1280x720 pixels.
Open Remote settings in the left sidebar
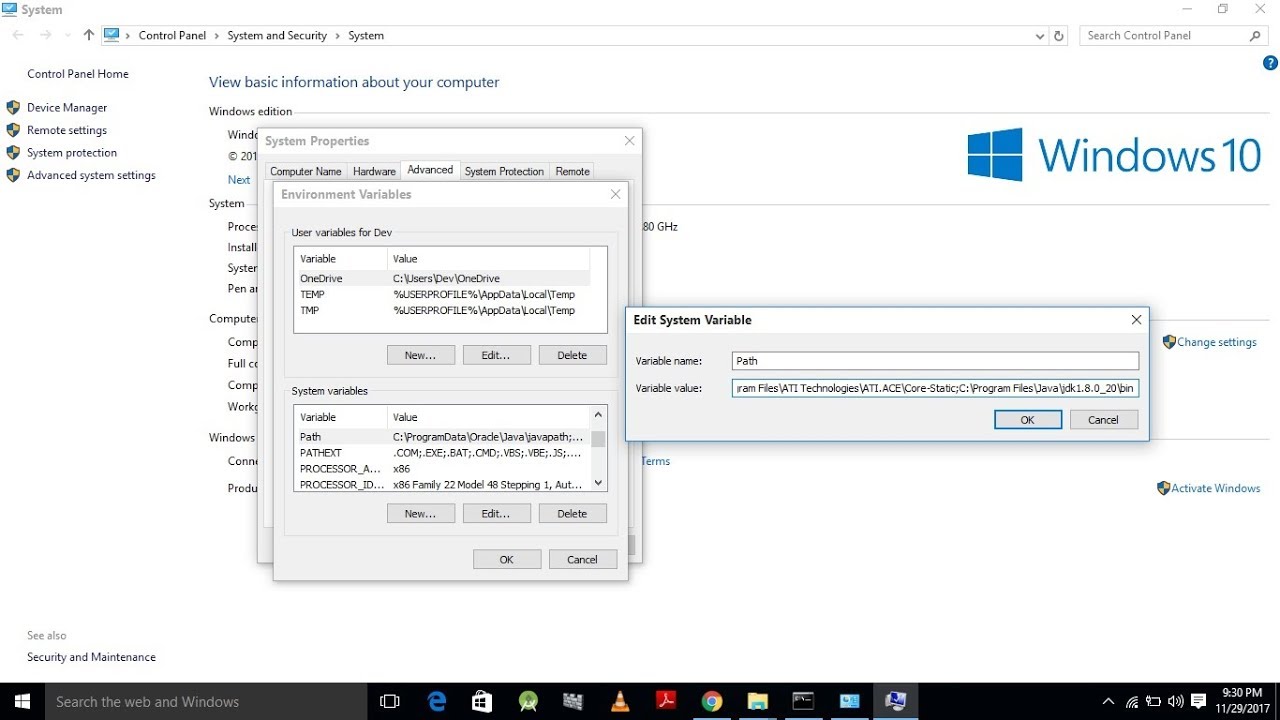[x=67, y=130]
